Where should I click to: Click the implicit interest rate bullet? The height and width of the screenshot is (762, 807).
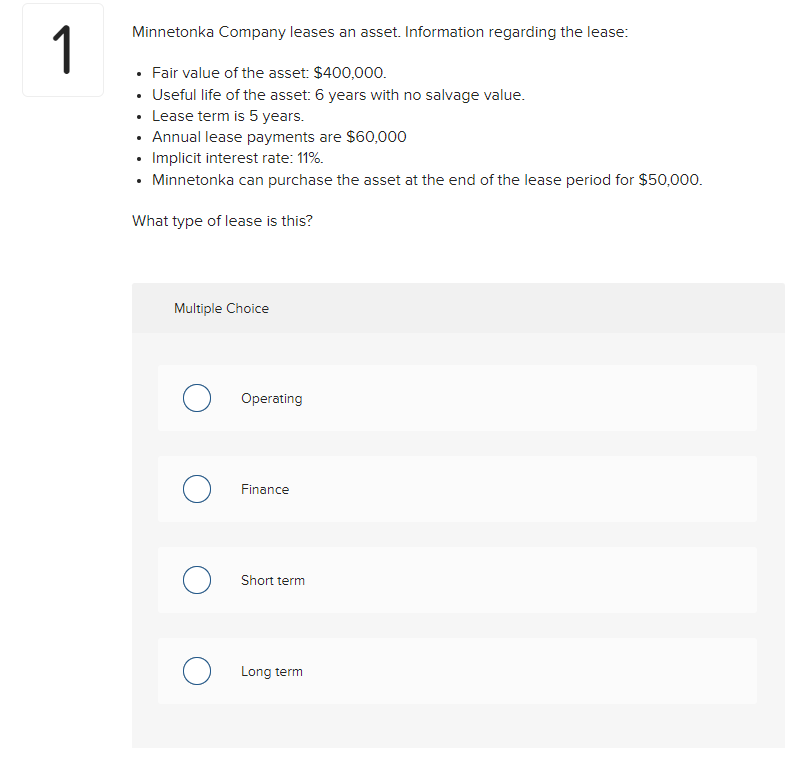coord(236,157)
